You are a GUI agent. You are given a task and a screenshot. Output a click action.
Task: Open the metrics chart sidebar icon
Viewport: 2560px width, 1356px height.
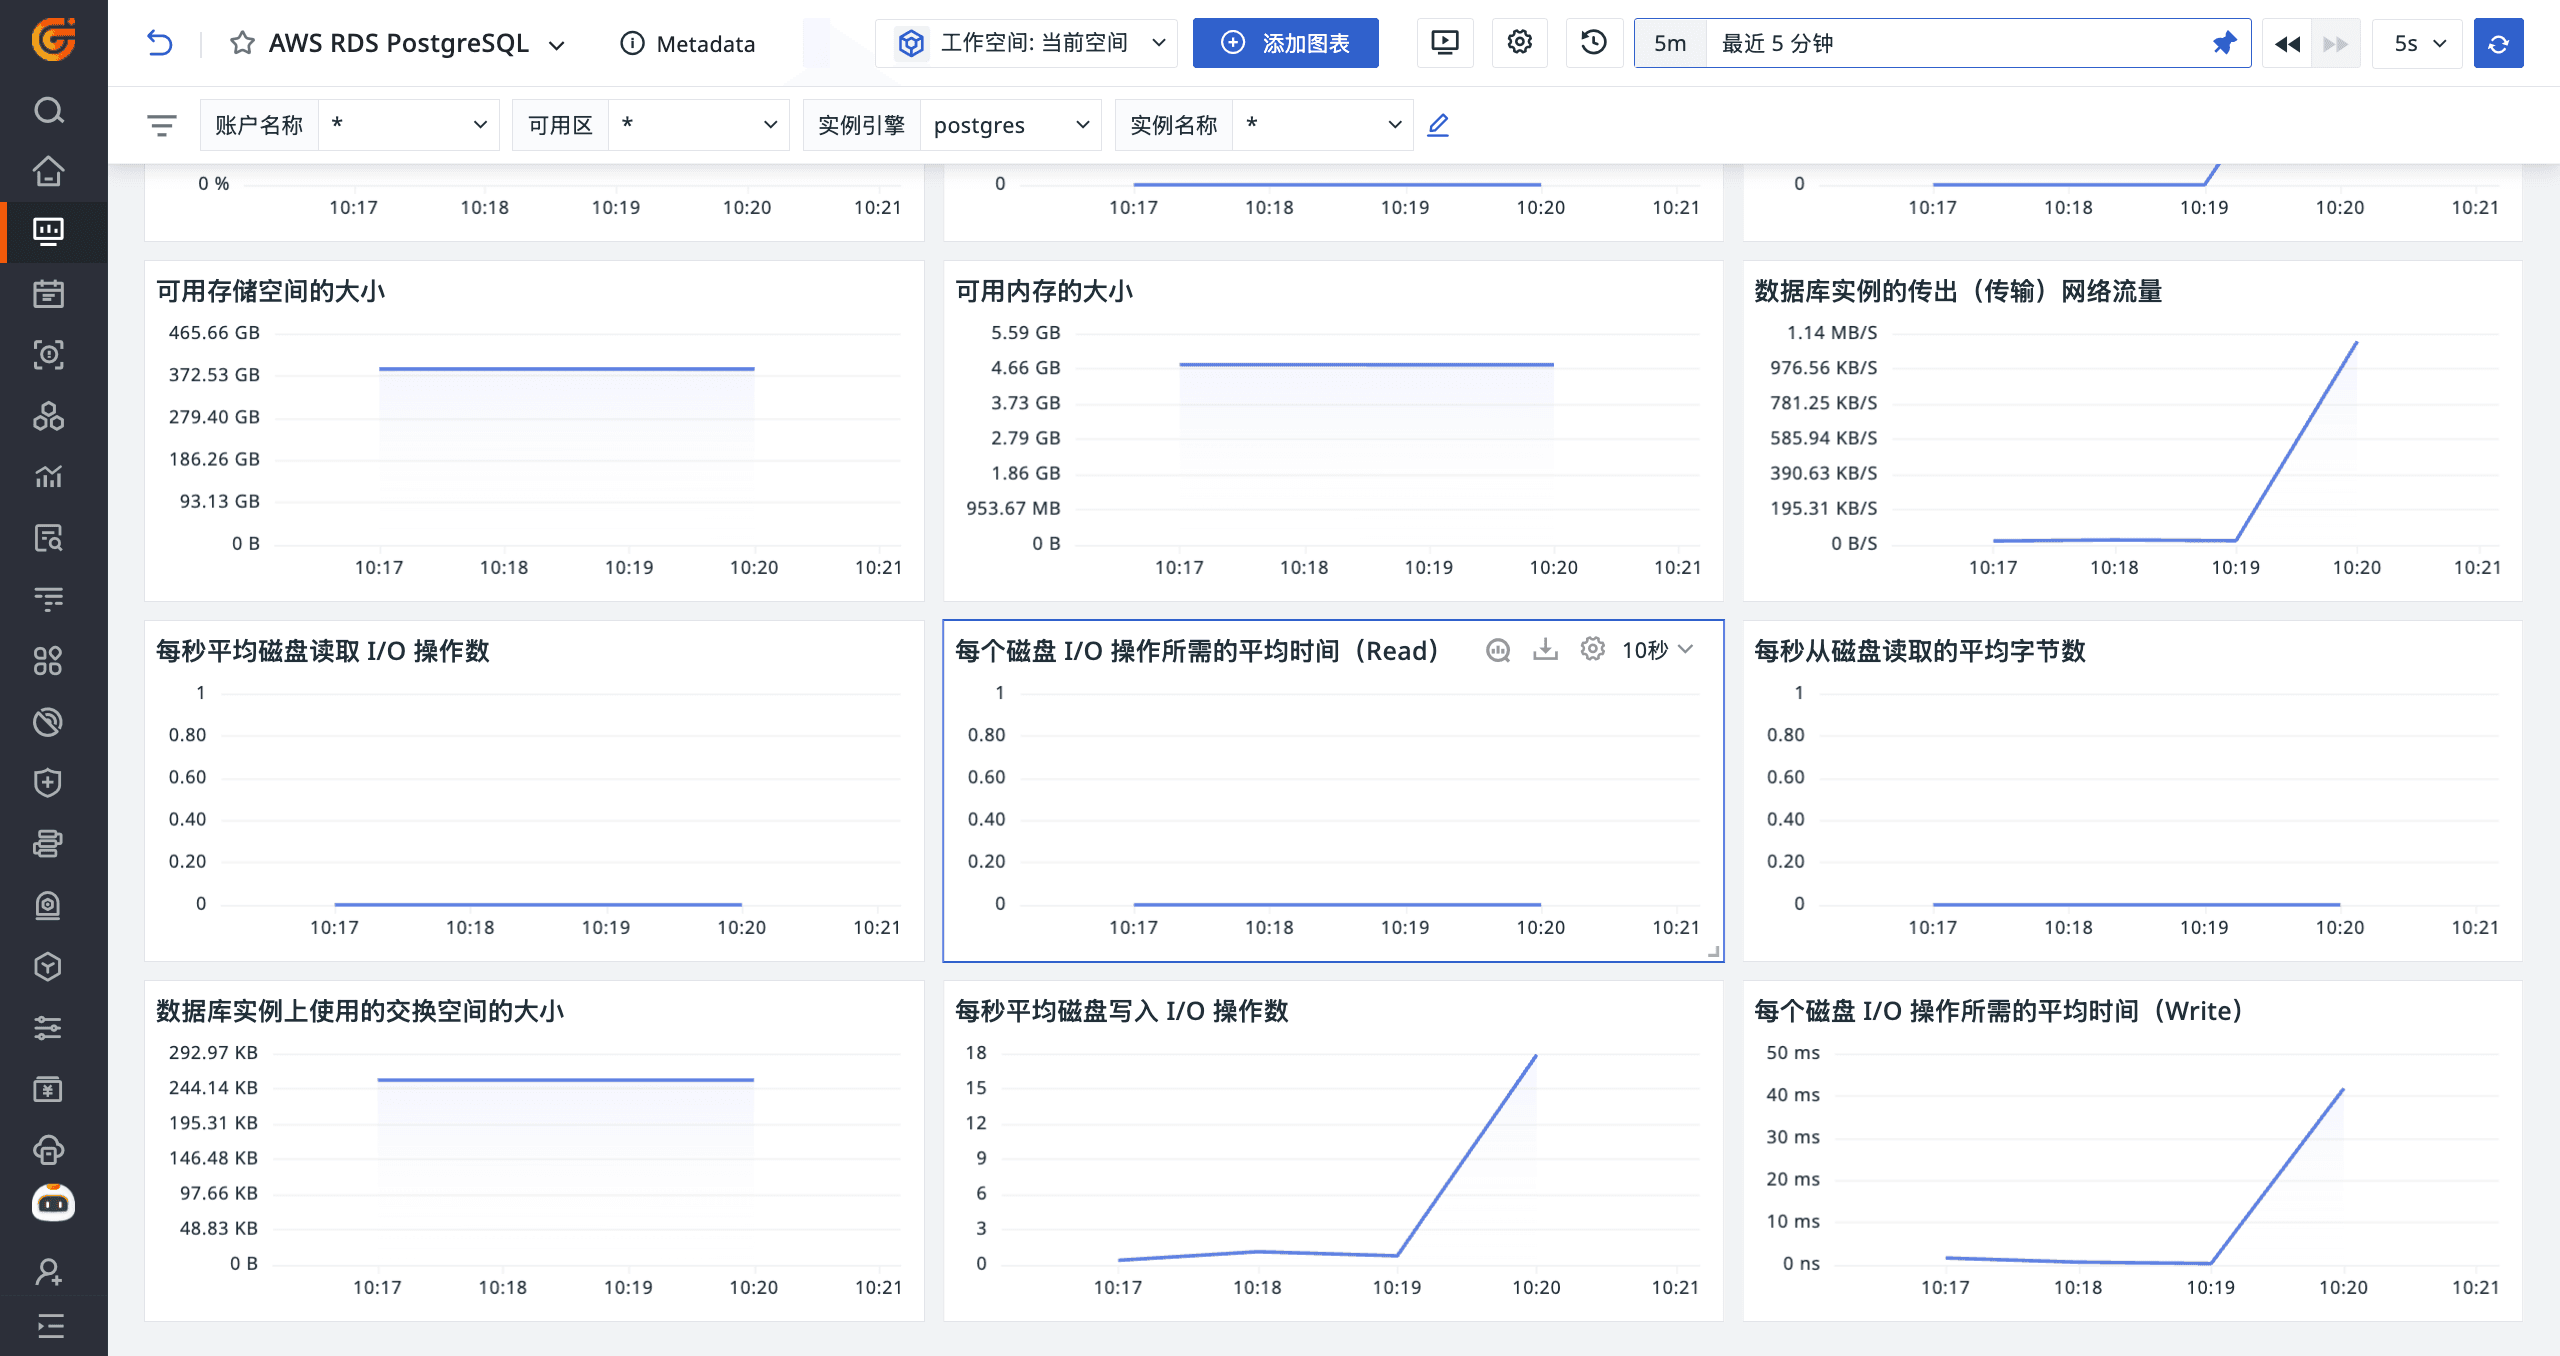pos(49,477)
